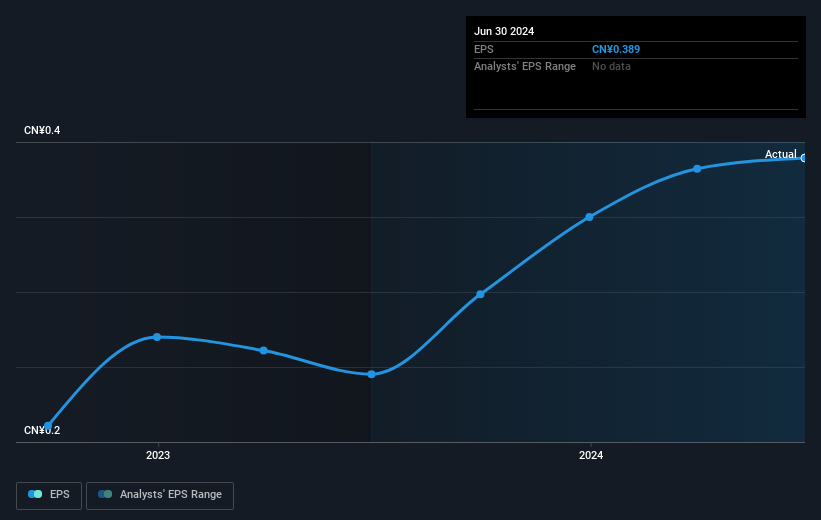The width and height of the screenshot is (821, 520).
Task: Toggle the Analysts' EPS Range legend button
Action: [160, 495]
